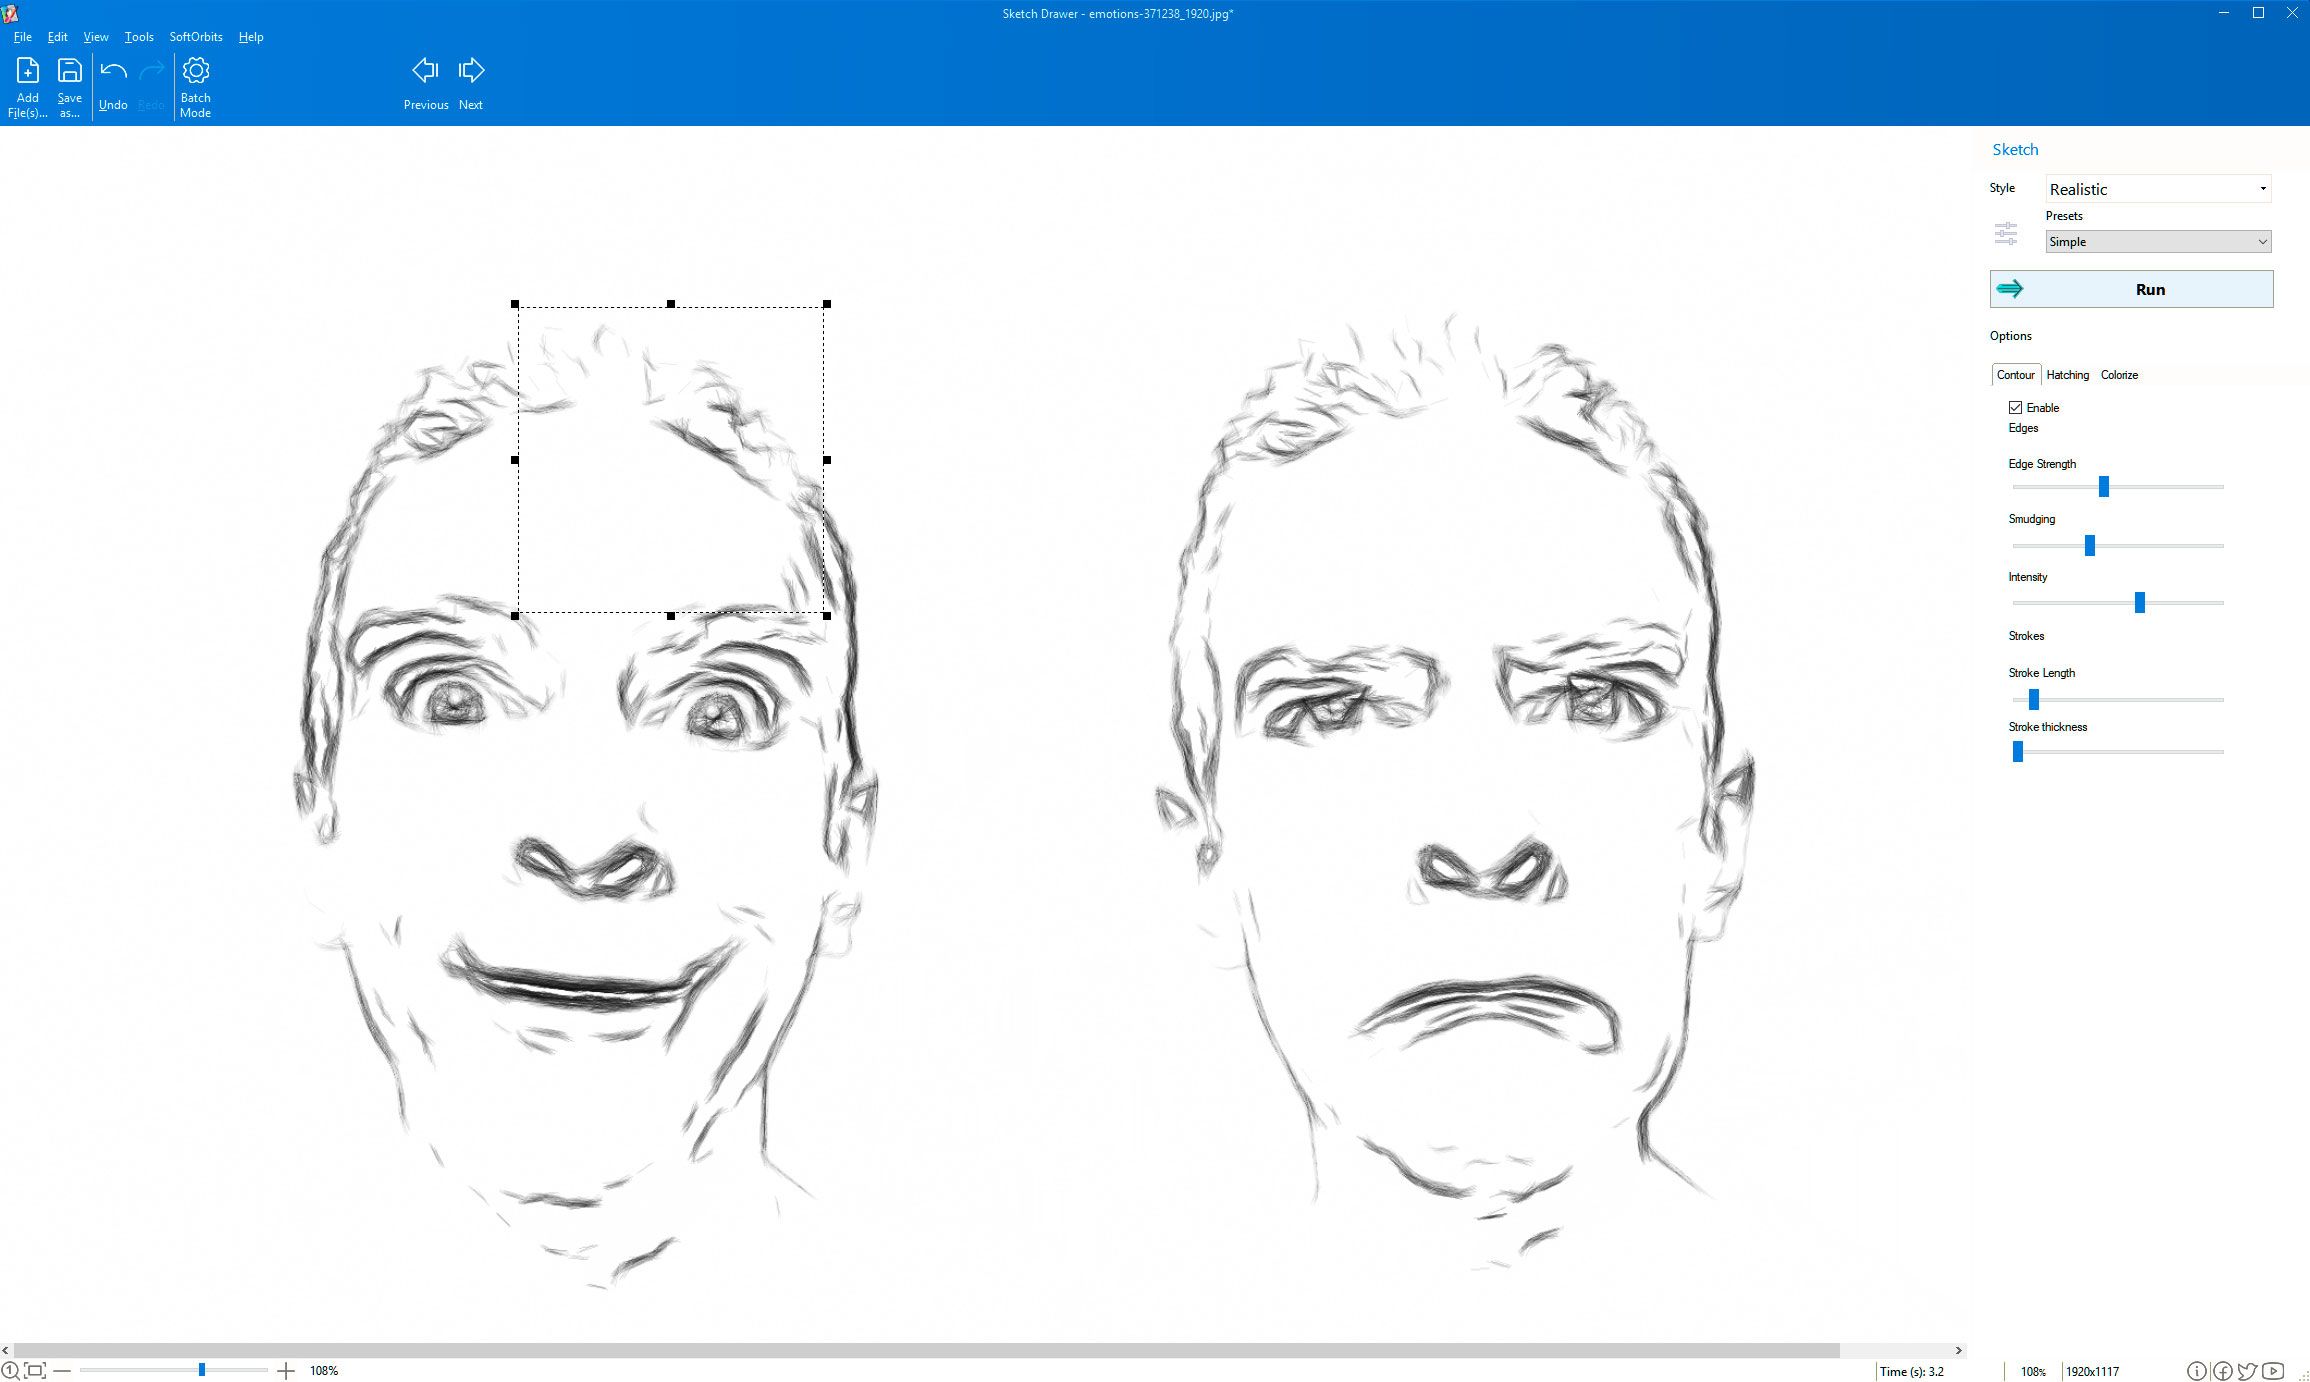Click the zoom percentage input field
Viewport: 2310px width, 1382px height.
(324, 1370)
